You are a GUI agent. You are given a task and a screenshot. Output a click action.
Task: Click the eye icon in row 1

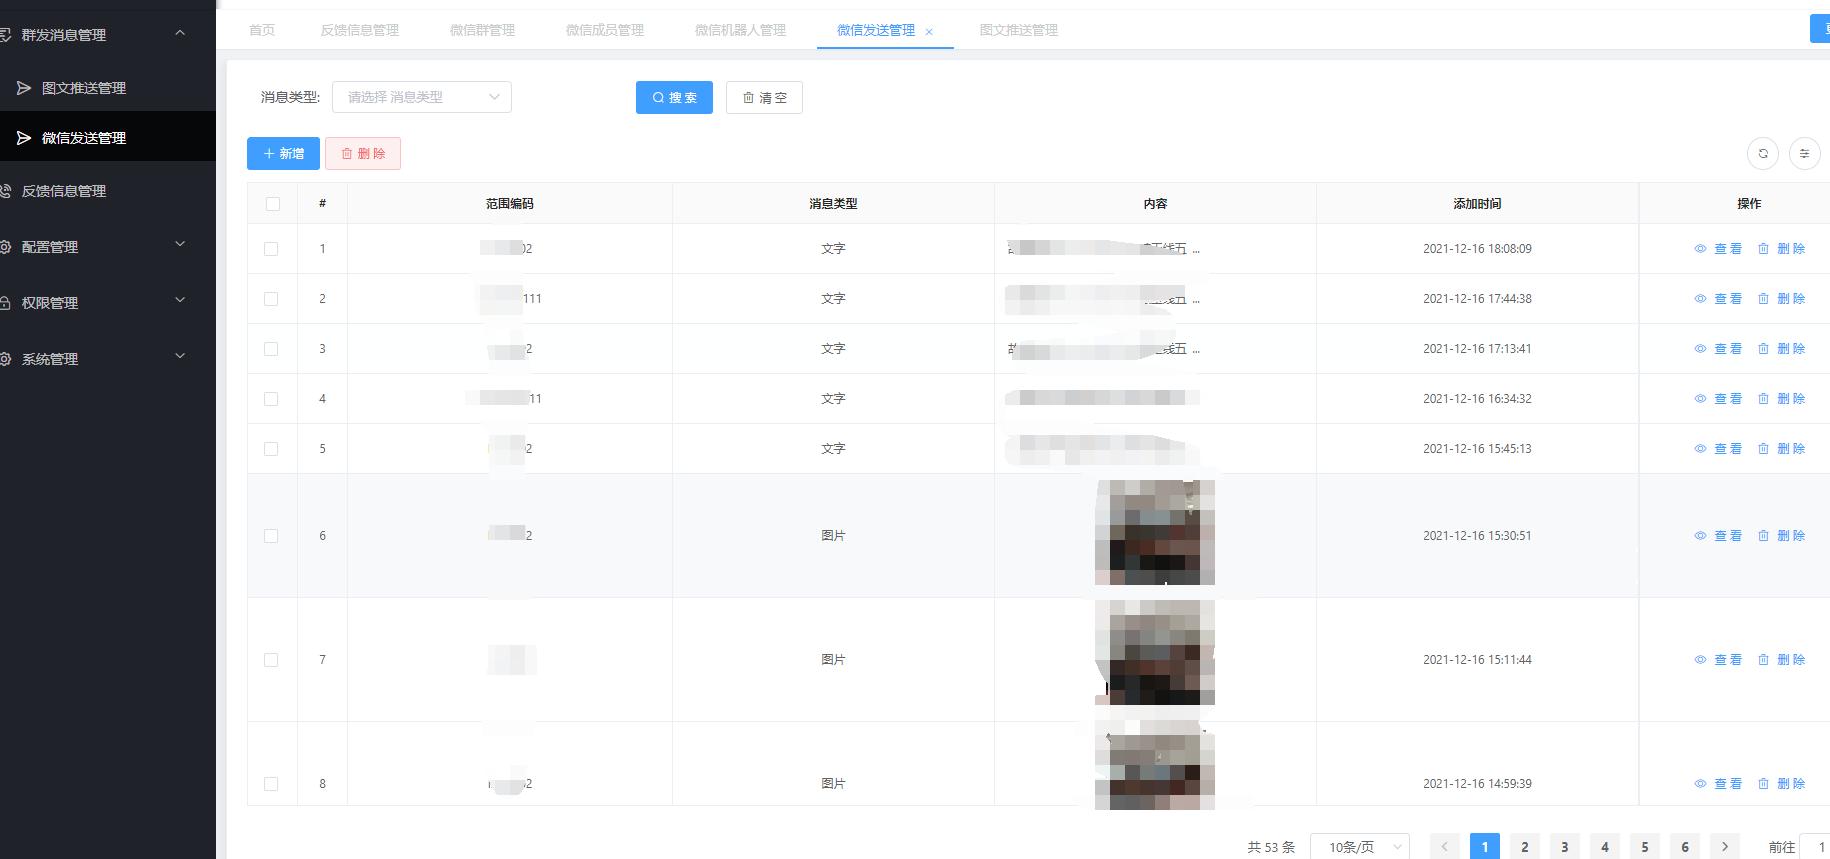coord(1700,248)
